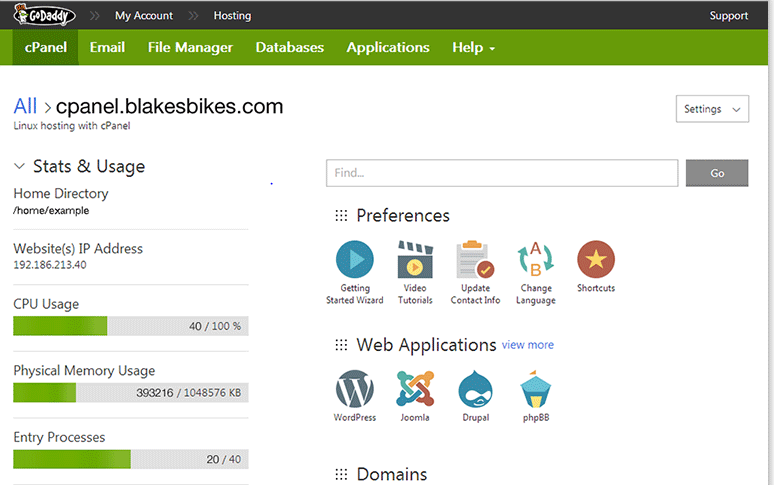Launch the phpBB installer icon

[536, 389]
